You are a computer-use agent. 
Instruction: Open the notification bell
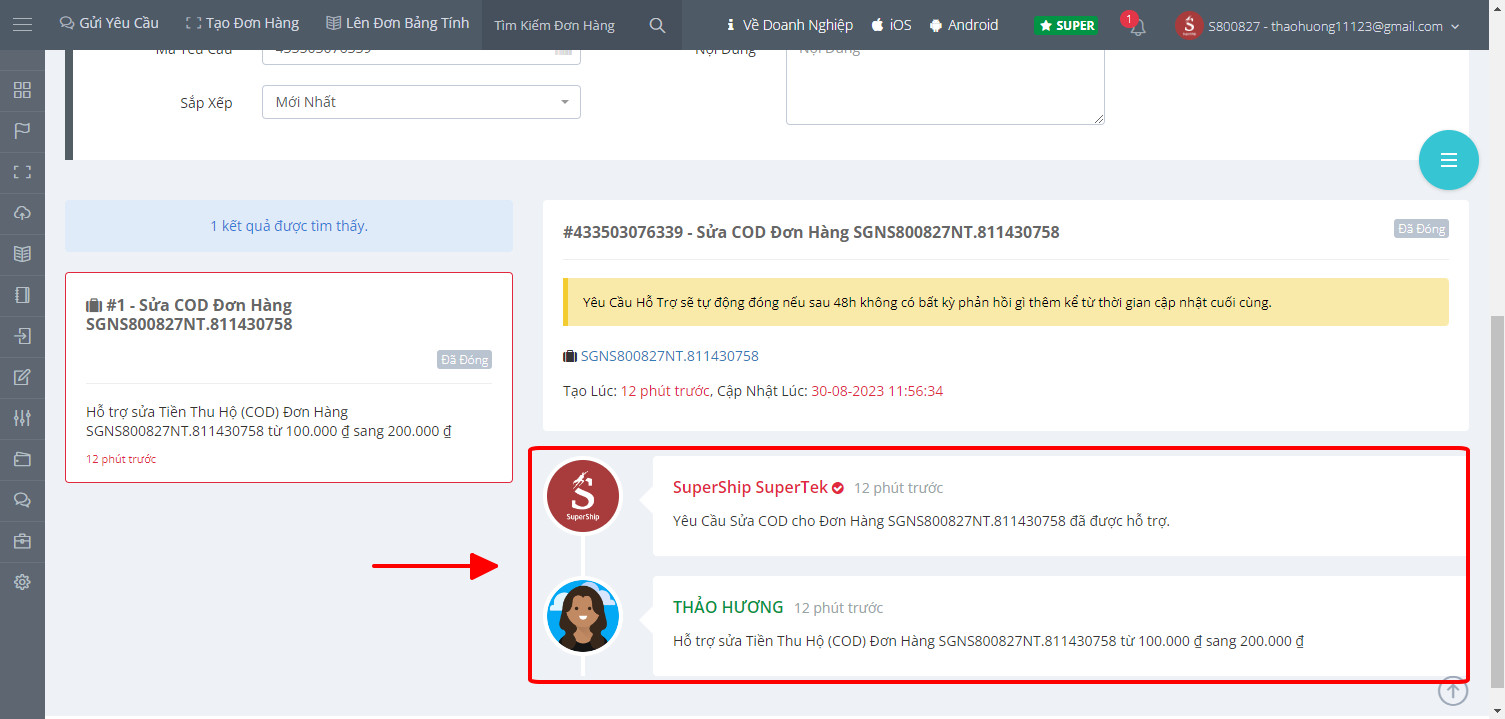(1137, 27)
